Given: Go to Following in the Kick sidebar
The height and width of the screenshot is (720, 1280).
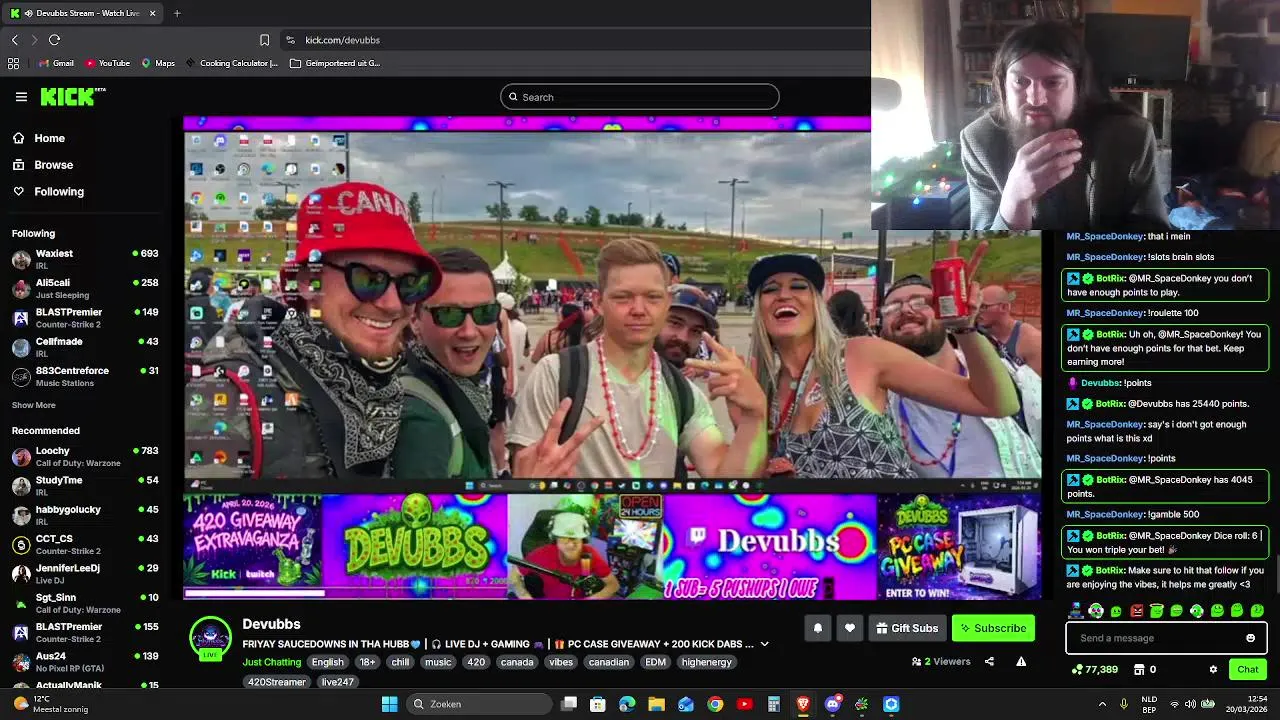Looking at the screenshot, I should click(48, 191).
